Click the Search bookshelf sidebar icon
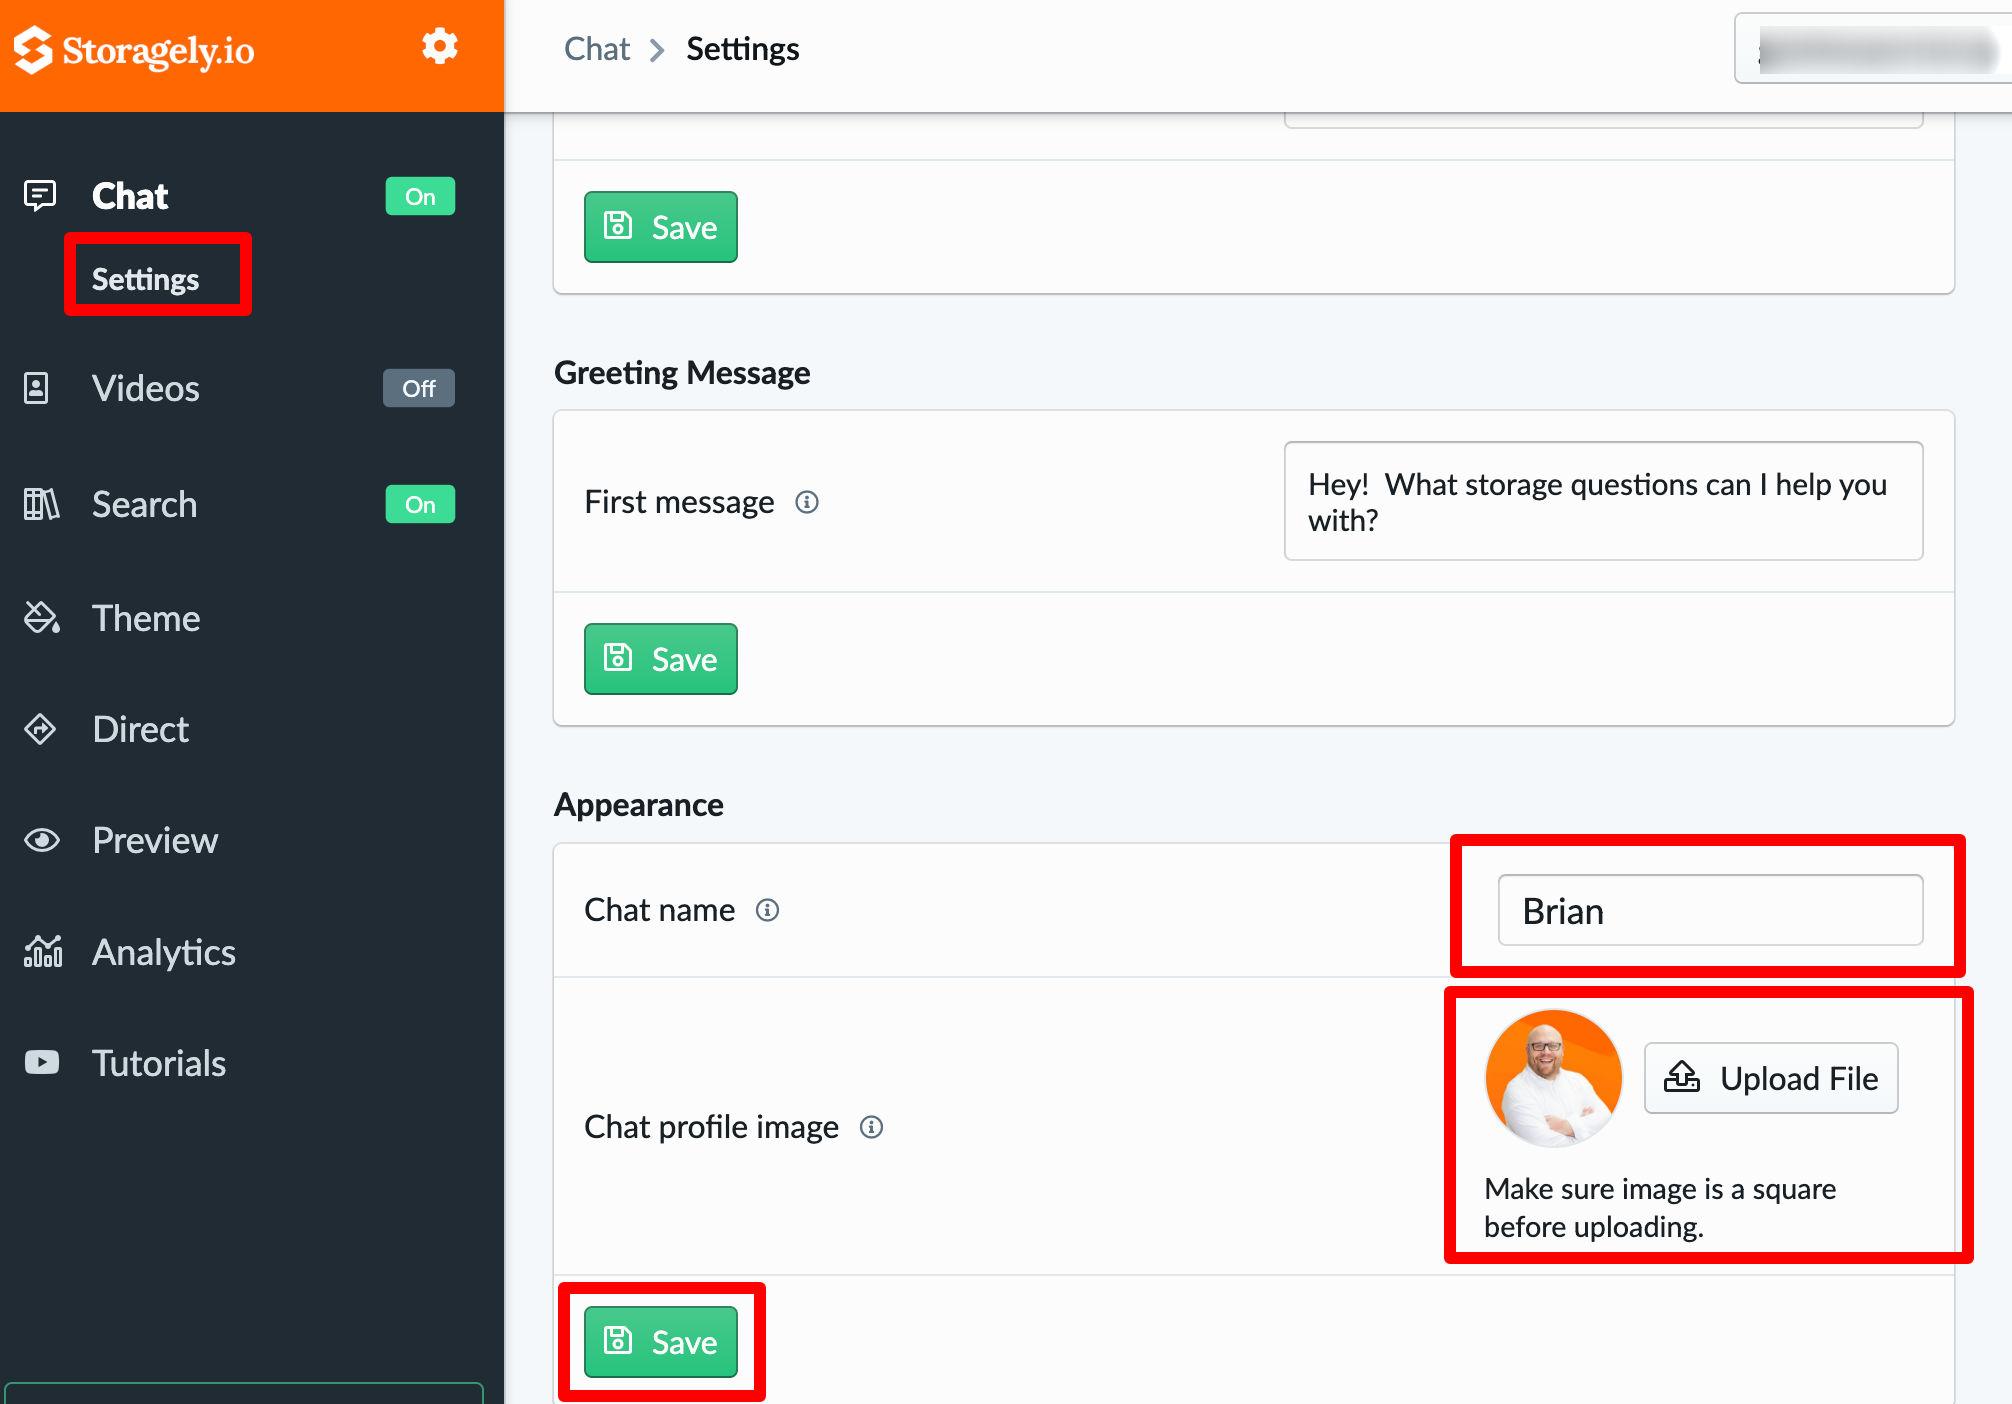 pos(41,504)
